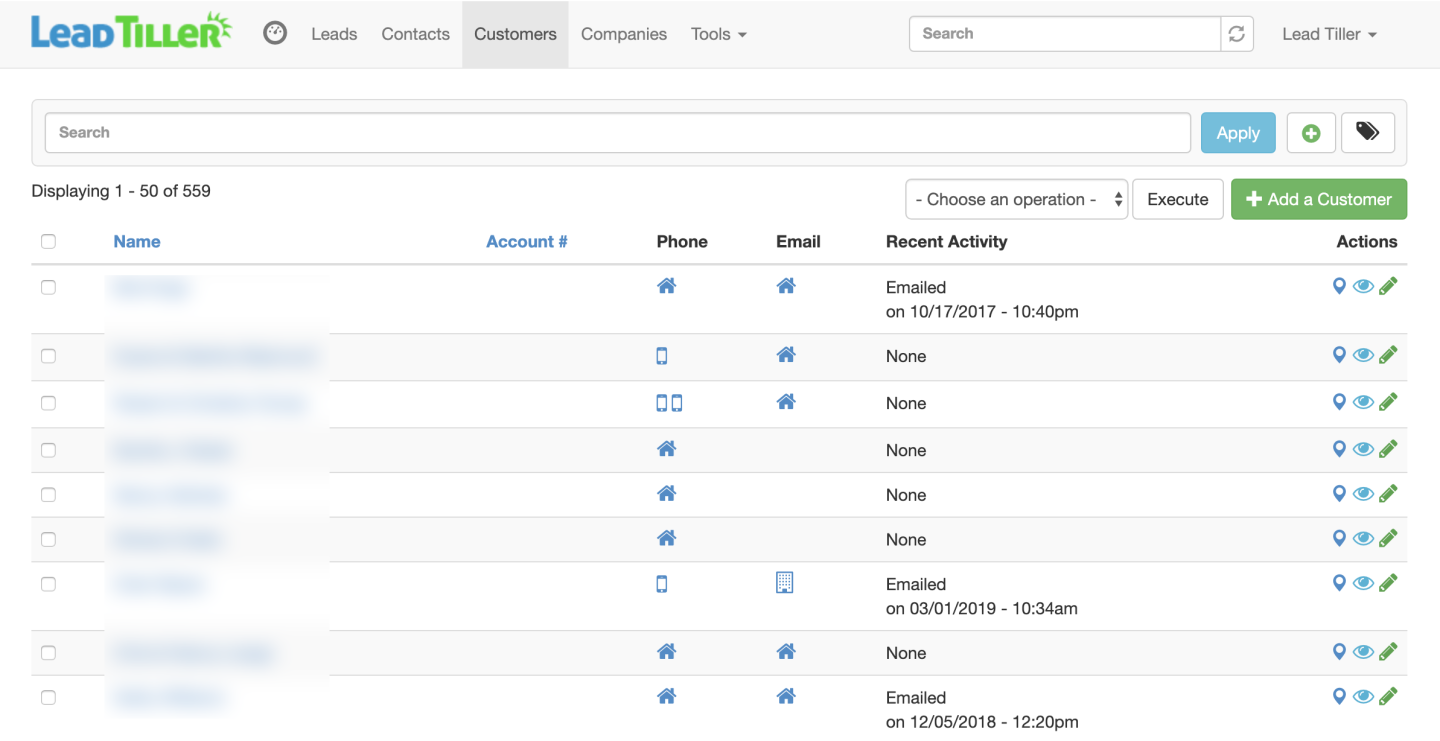This screenshot has width=1440, height=741.
Task: Focus the customer filter search field
Action: point(617,132)
